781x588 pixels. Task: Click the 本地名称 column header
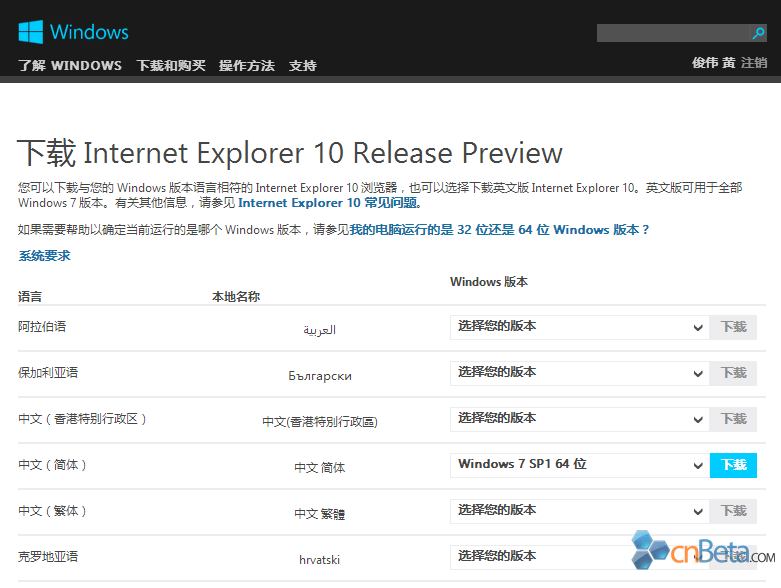(236, 297)
